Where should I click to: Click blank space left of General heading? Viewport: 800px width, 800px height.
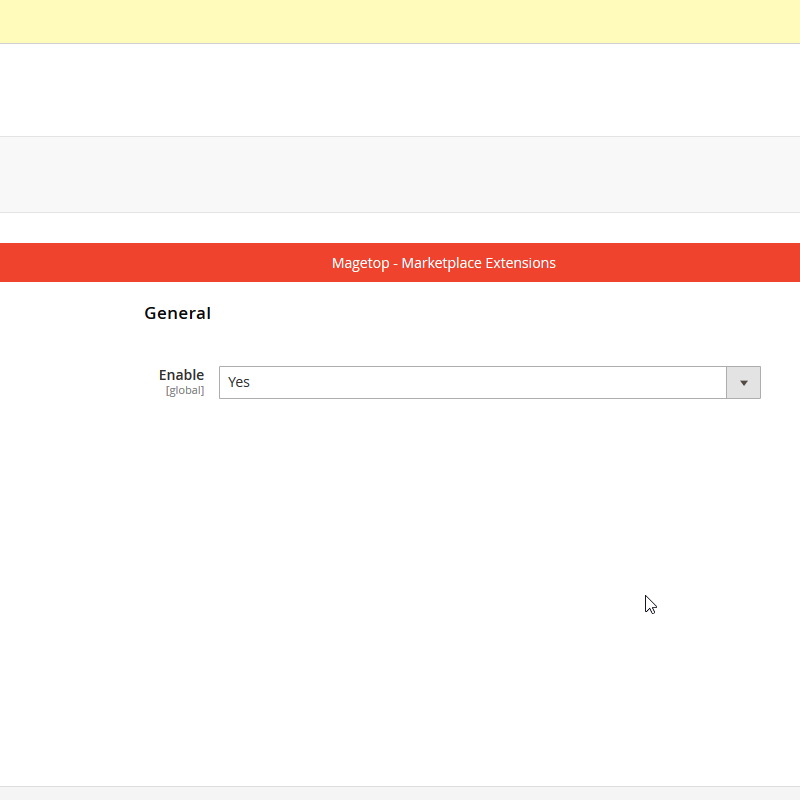point(70,313)
